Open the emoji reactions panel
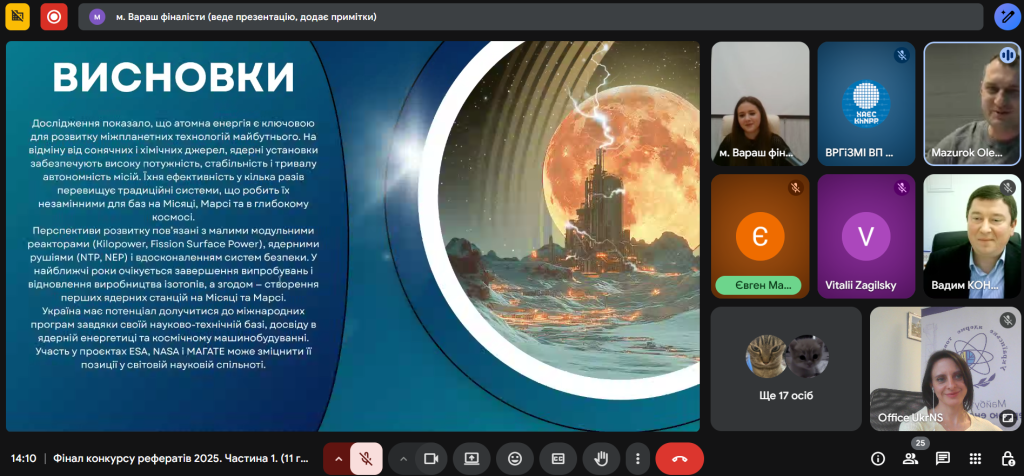Viewport: 1024px width, 476px height. click(x=515, y=458)
